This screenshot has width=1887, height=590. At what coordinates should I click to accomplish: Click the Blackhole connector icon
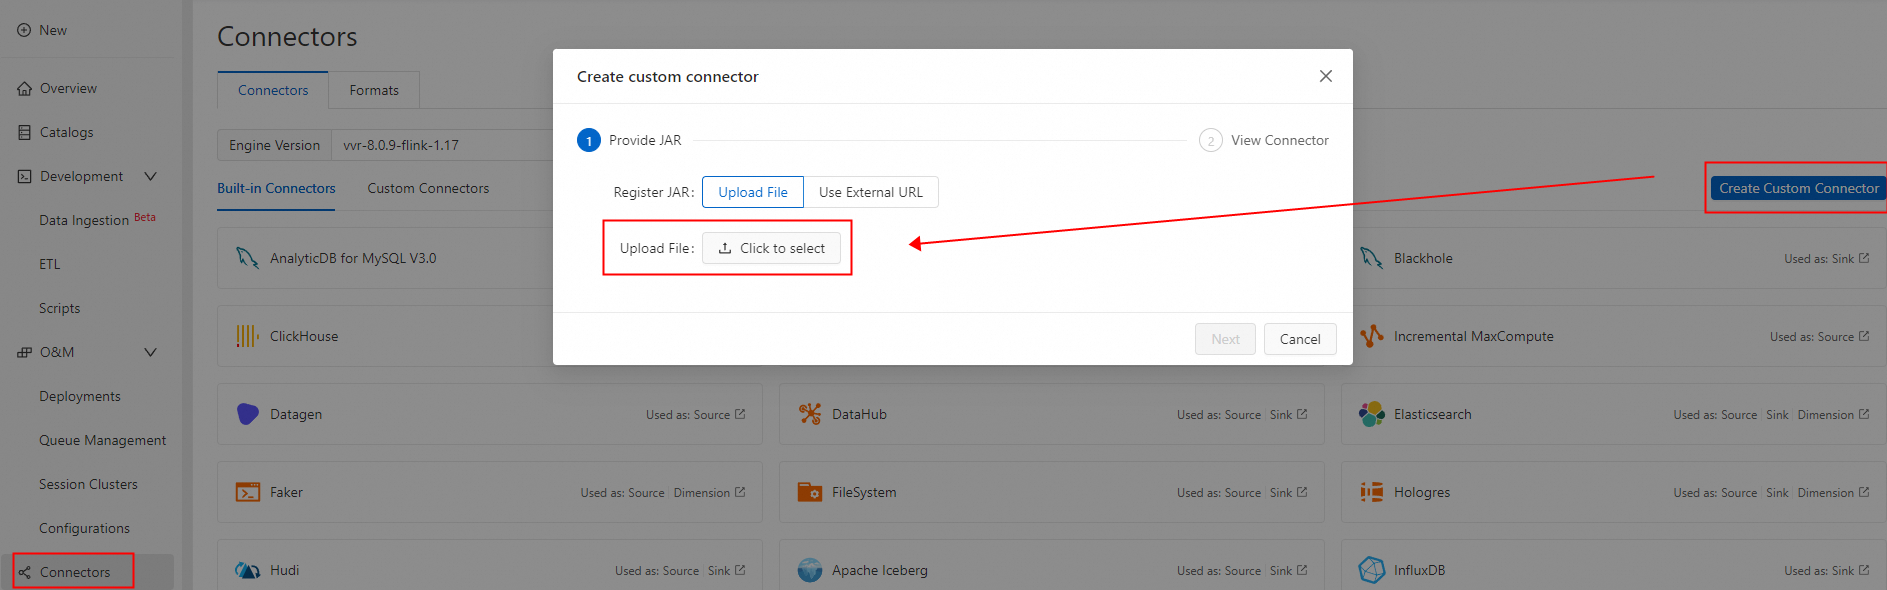1372,258
